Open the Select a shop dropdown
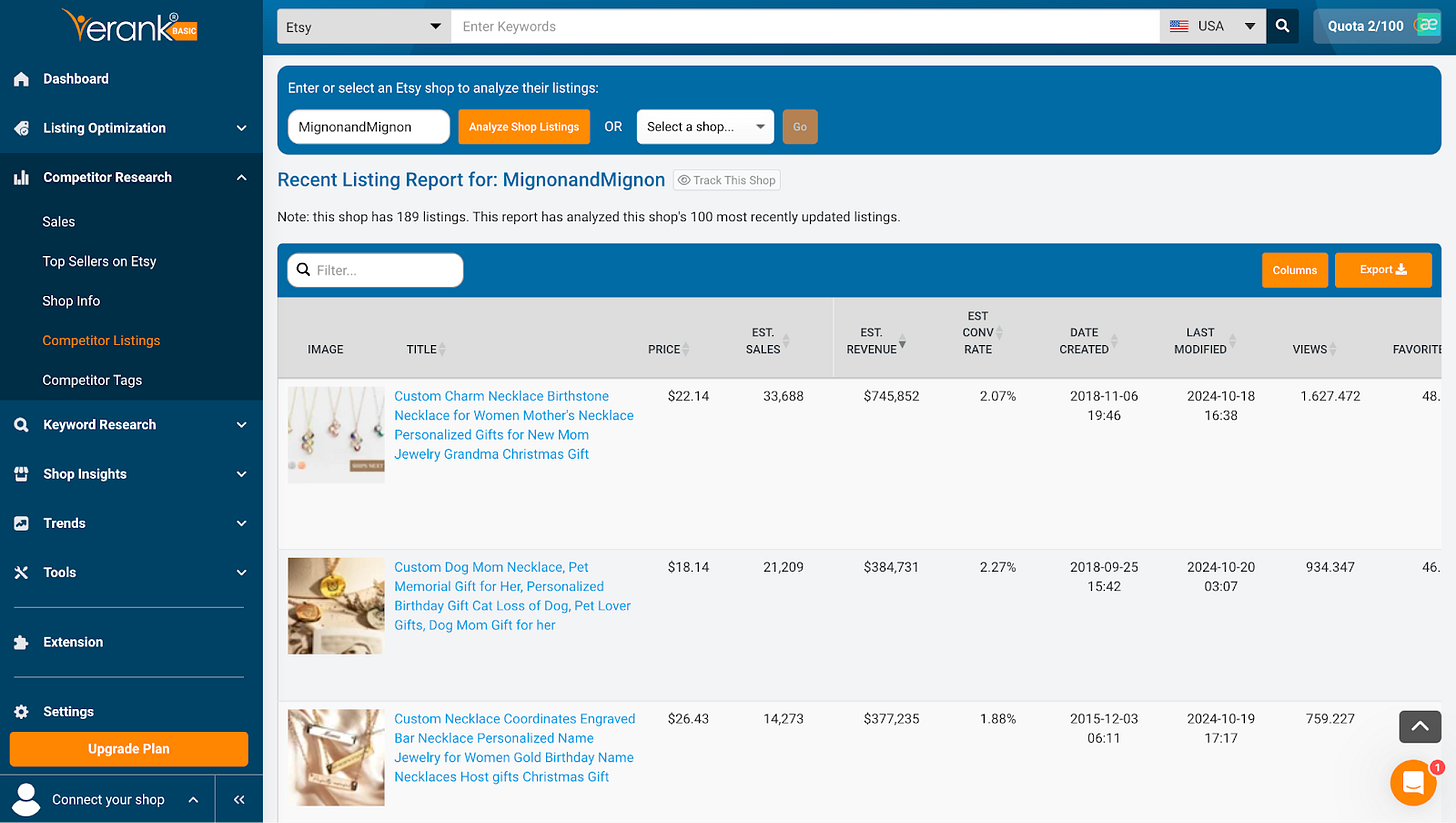 pos(705,127)
